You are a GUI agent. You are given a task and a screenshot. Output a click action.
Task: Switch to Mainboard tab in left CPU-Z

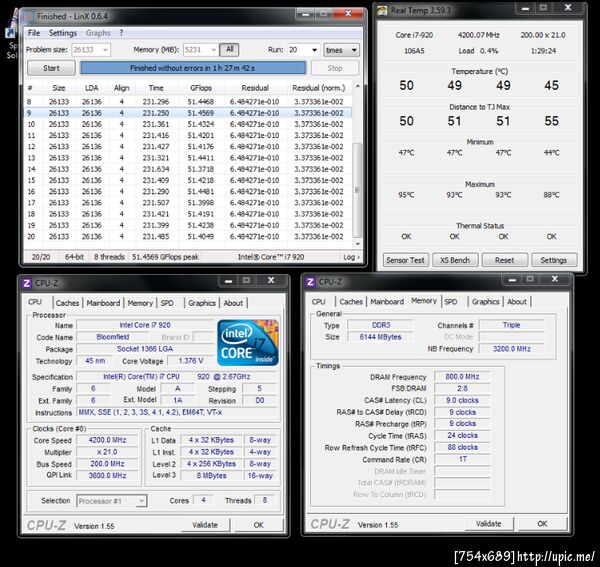(x=103, y=303)
